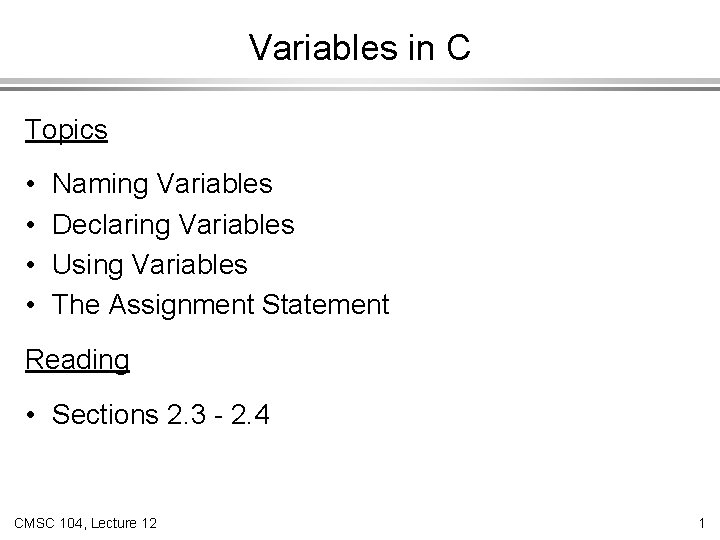Click the "Naming Variables" bullet text

point(161,184)
